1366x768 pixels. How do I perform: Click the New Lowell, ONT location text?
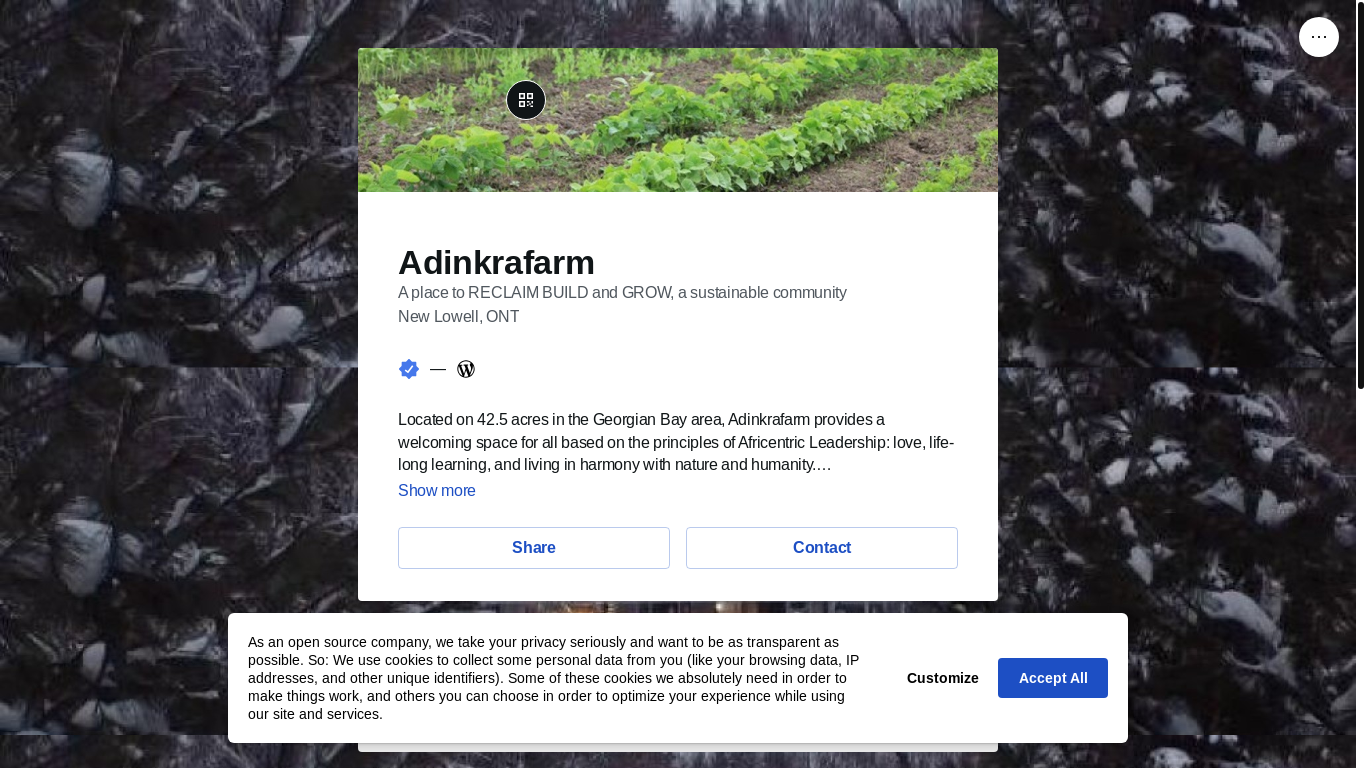[458, 317]
